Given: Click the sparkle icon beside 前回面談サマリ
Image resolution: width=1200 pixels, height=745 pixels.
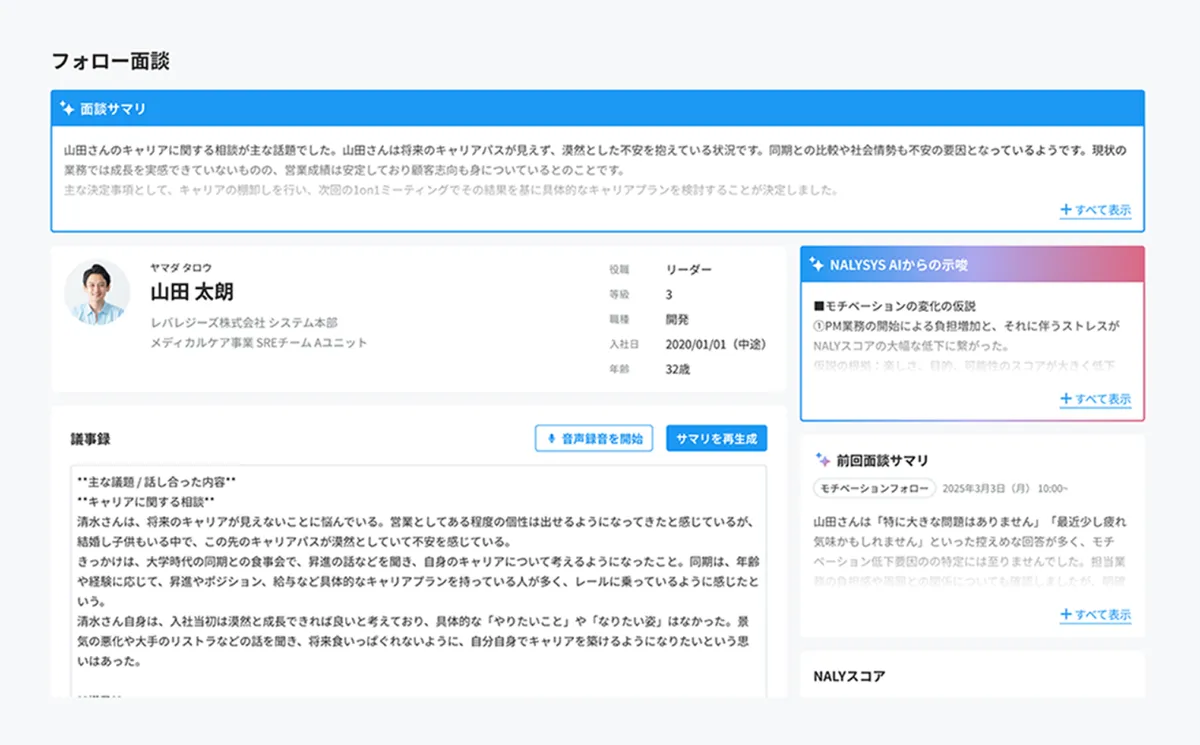Looking at the screenshot, I should [823, 460].
